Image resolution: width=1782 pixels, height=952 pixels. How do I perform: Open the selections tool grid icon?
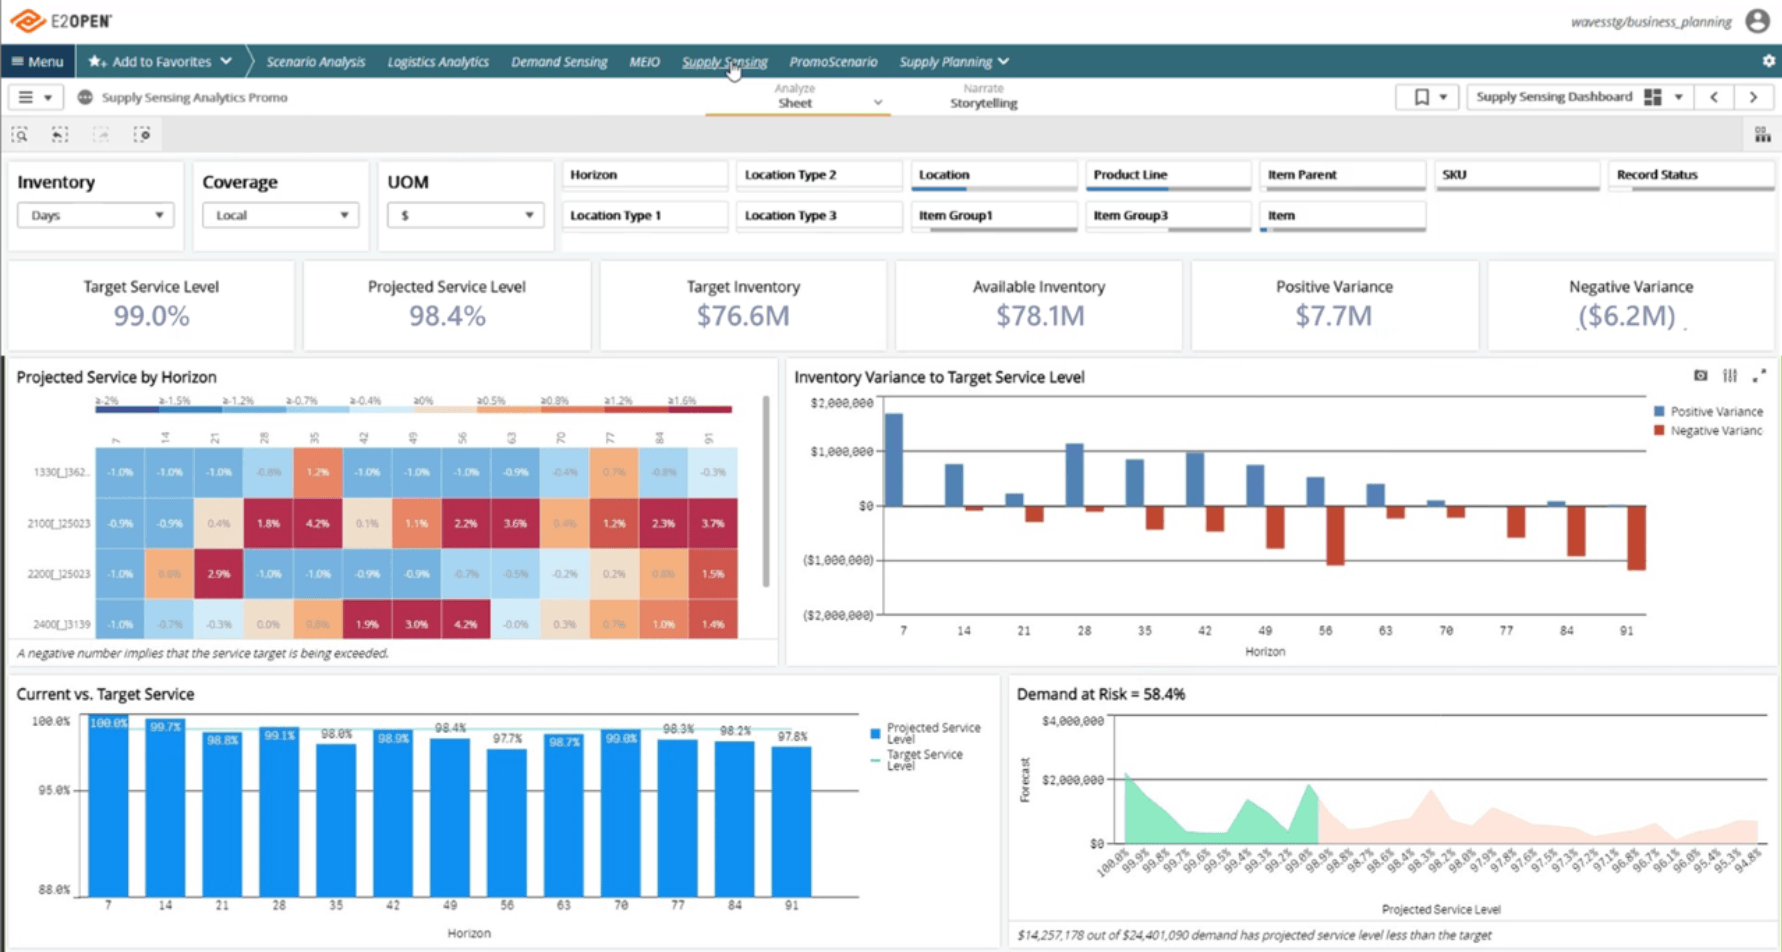pos(1762,135)
